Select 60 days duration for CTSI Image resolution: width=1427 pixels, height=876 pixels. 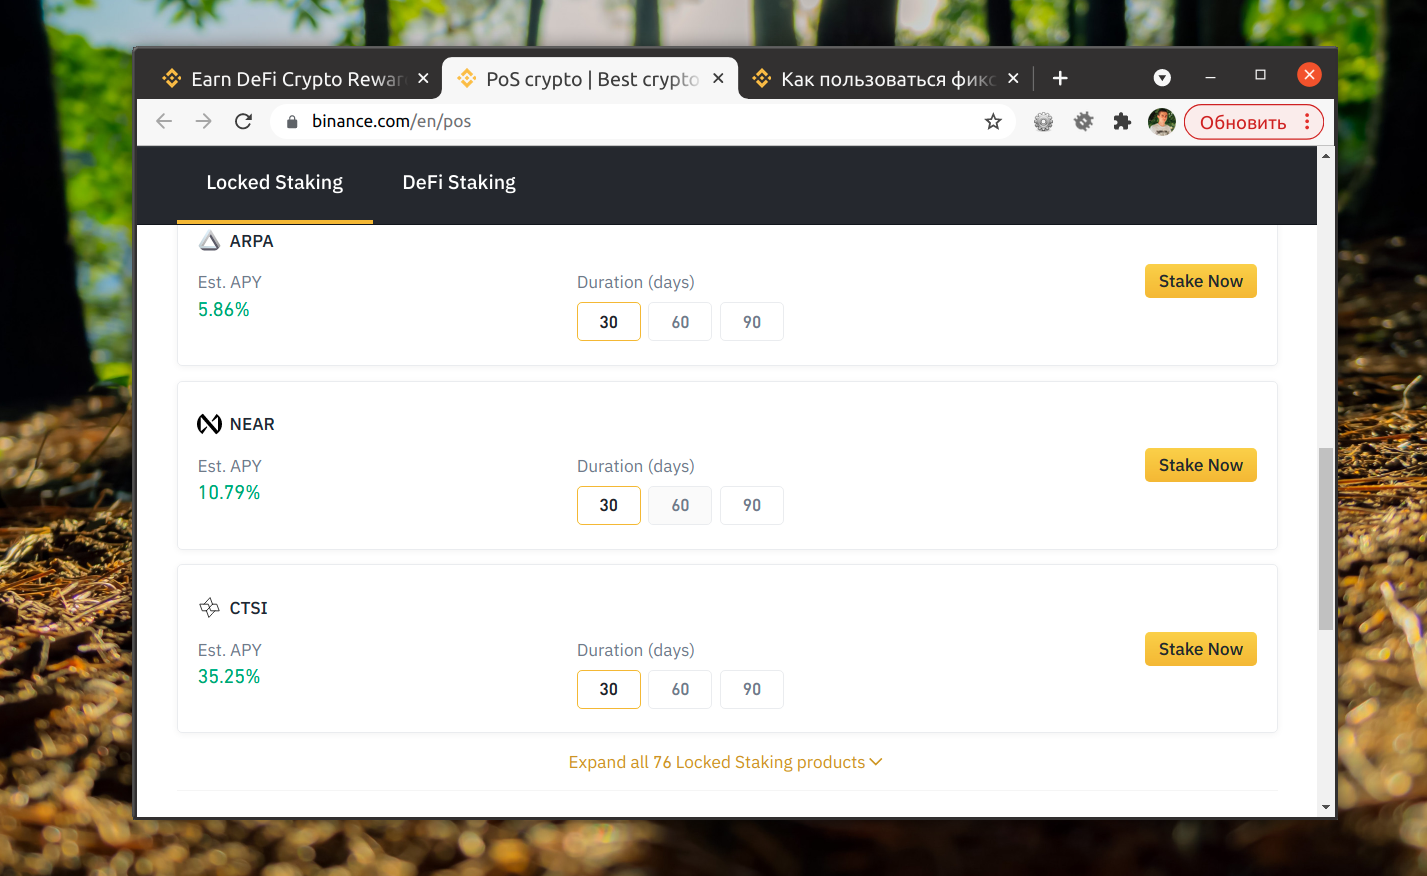pyautogui.click(x=680, y=689)
